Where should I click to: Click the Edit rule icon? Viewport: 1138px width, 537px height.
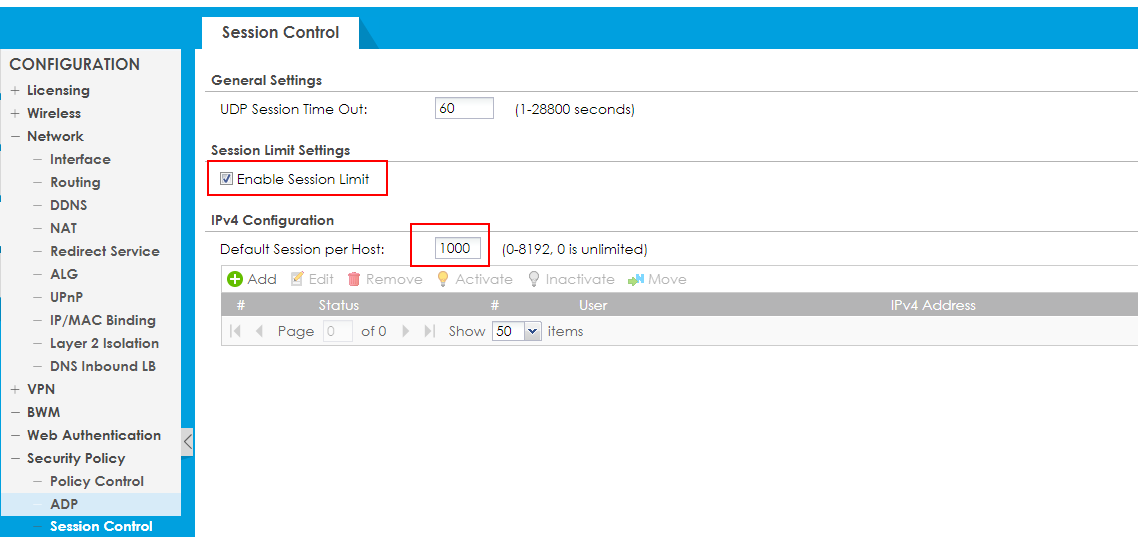pos(297,280)
